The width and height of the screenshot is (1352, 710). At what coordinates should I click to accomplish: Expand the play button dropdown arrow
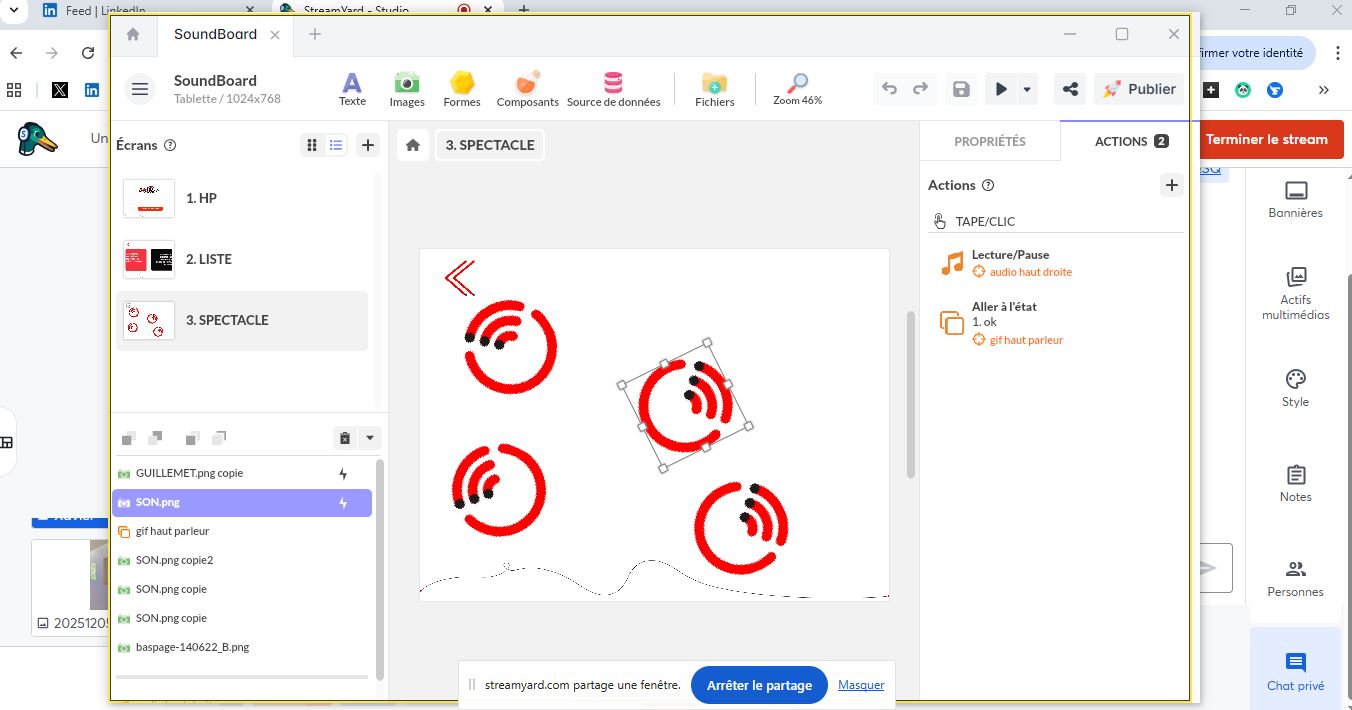tap(1027, 89)
